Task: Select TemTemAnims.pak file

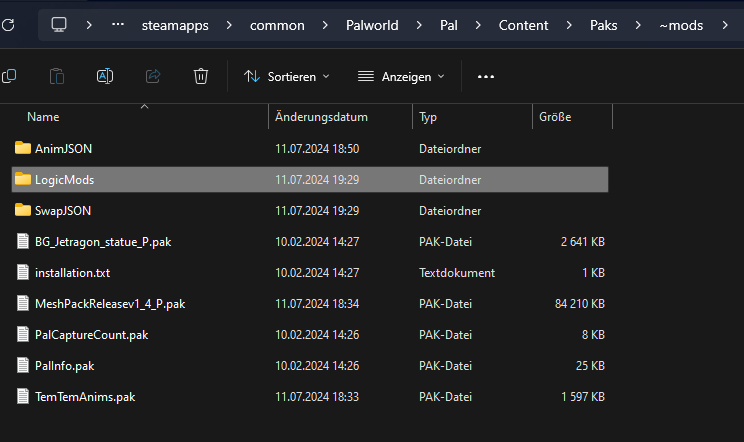Action: tap(85, 397)
